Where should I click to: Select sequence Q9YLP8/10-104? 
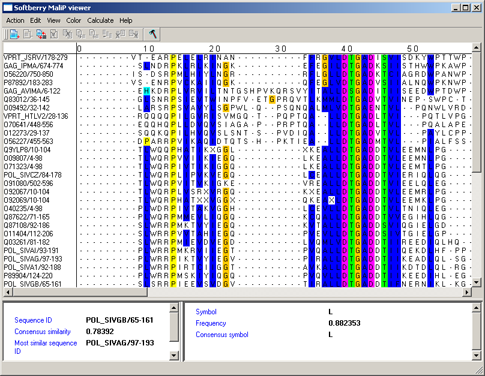[x=27, y=150]
